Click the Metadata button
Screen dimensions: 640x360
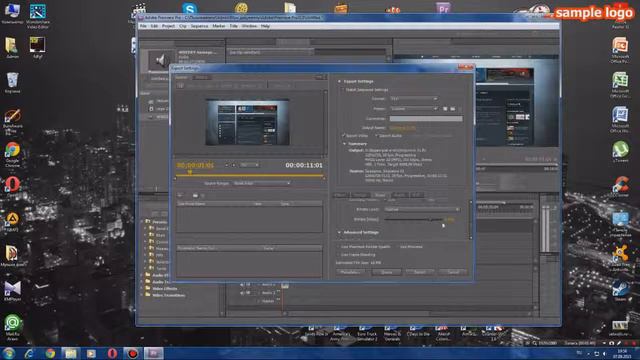[350, 272]
